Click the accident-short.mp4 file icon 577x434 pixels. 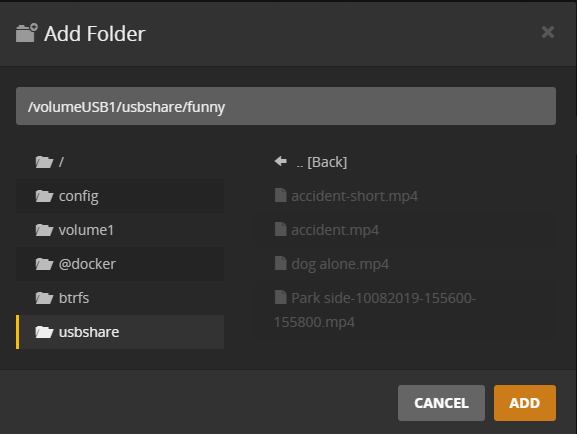281,195
